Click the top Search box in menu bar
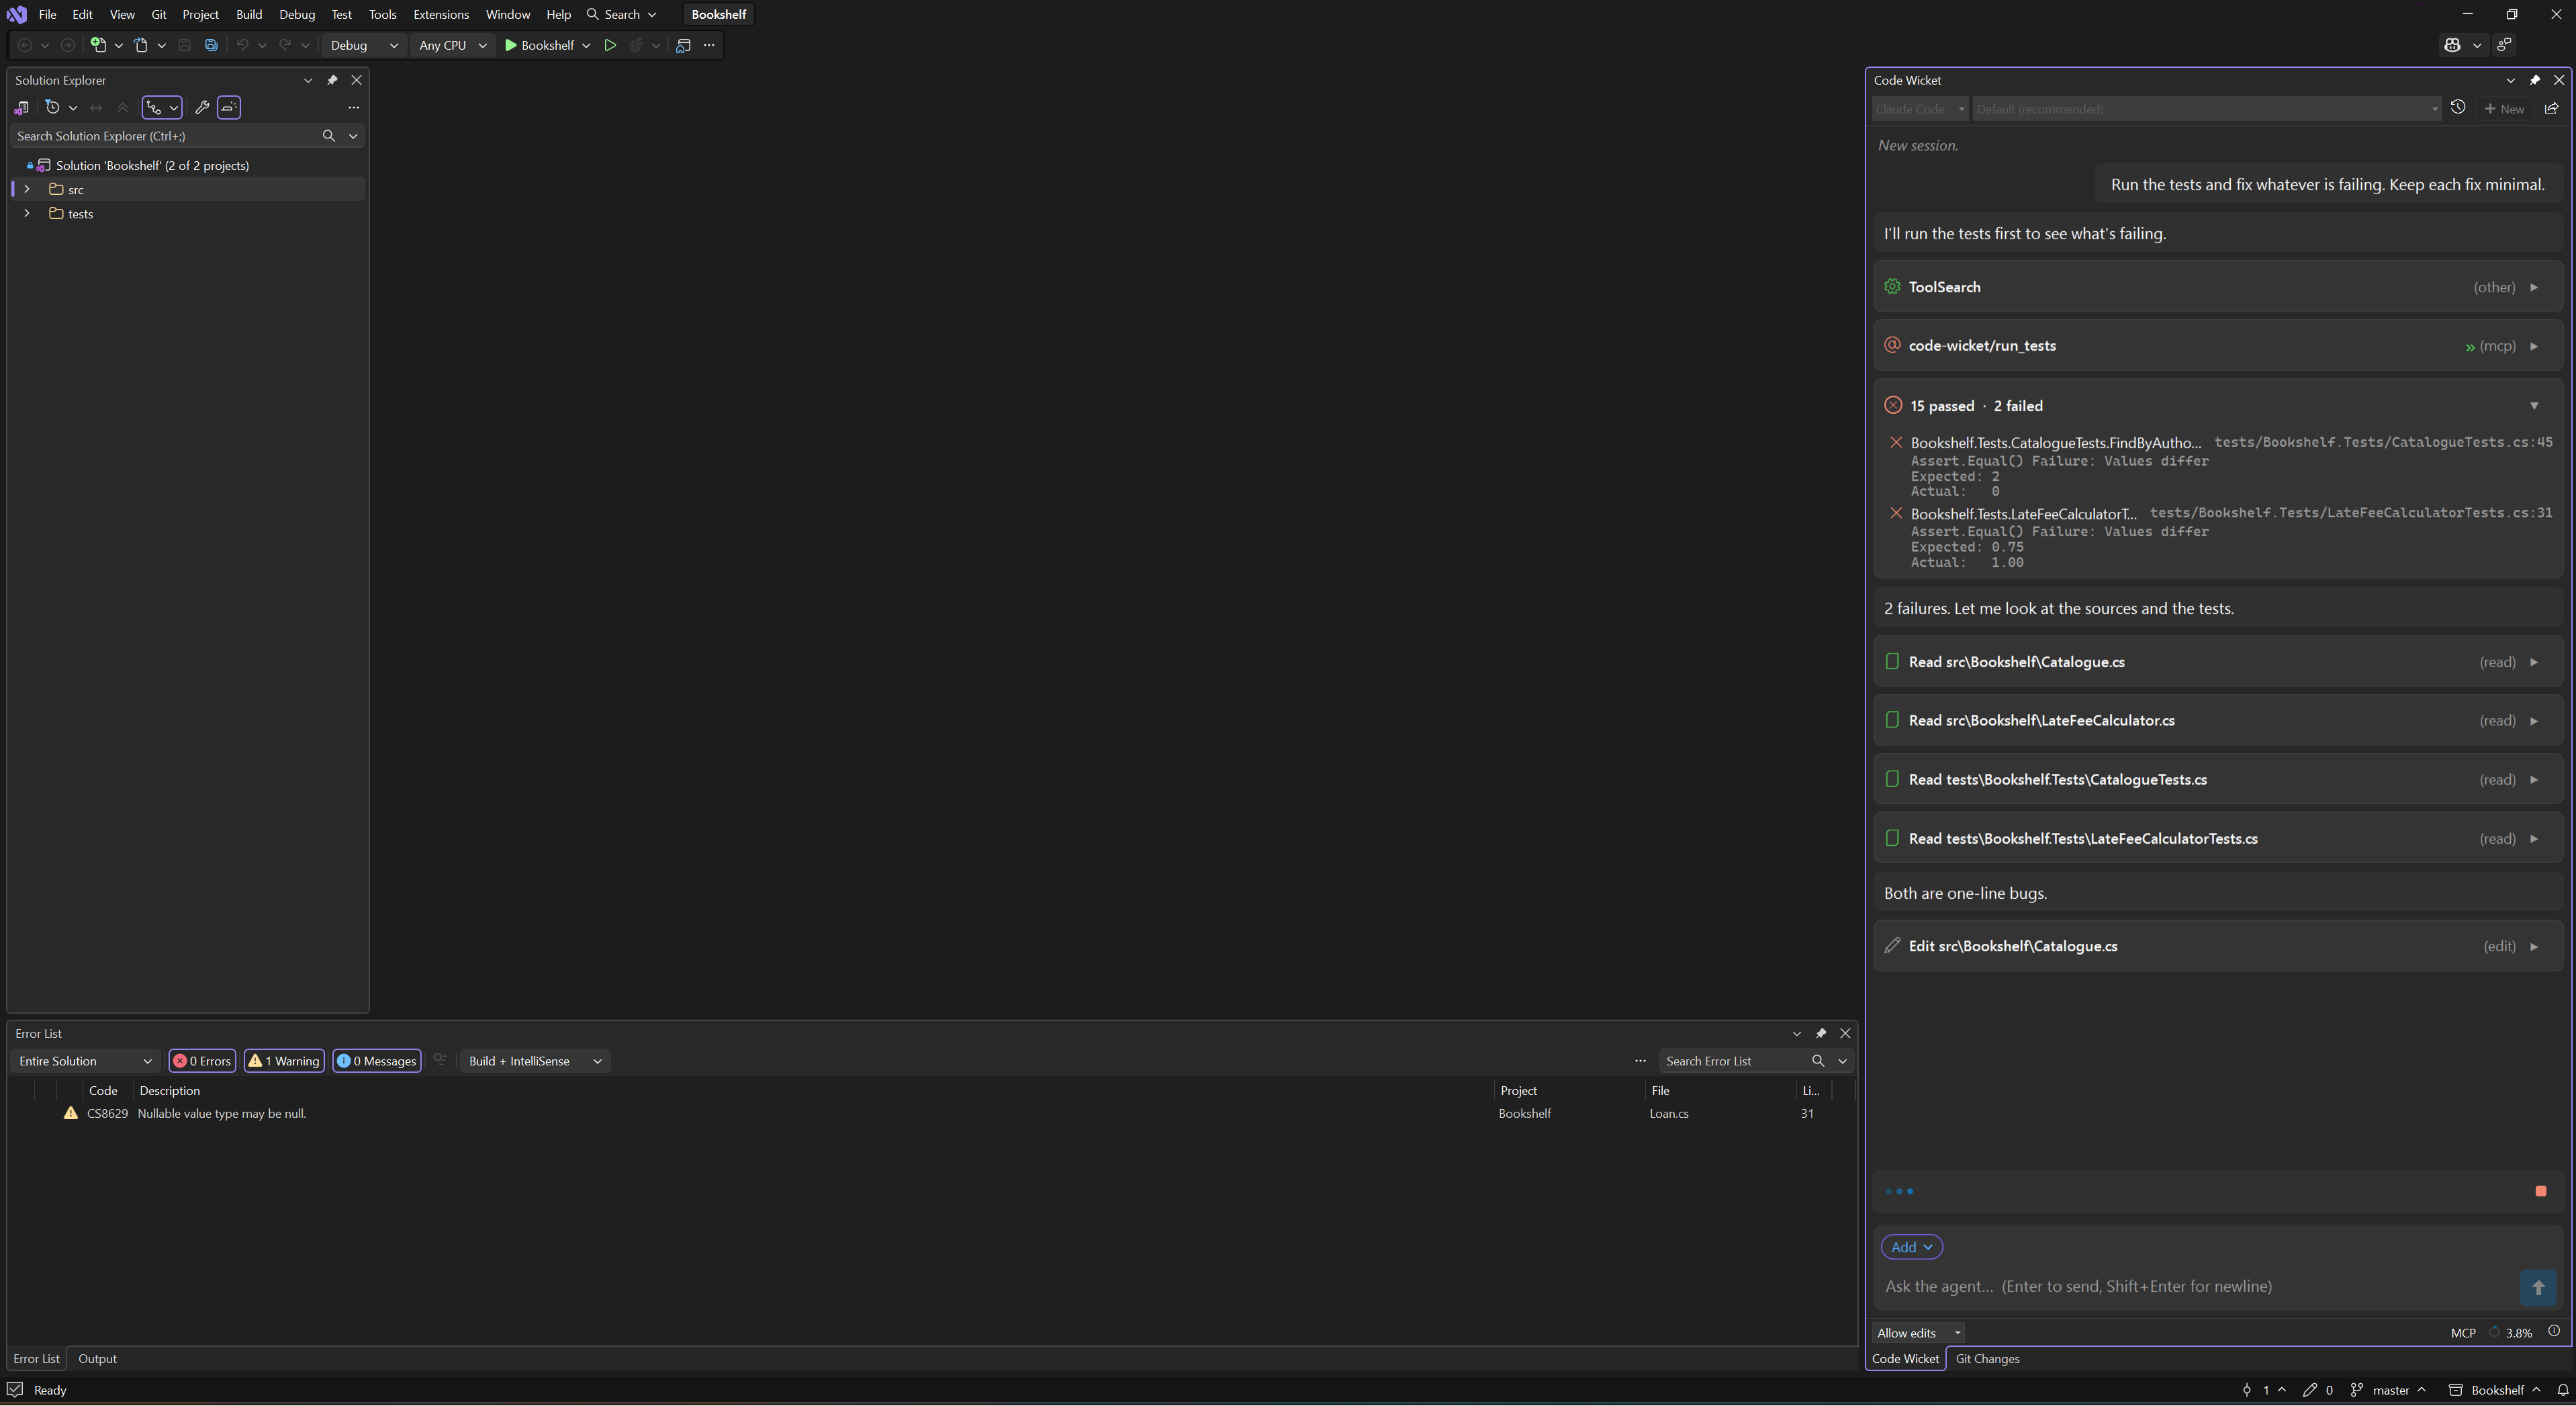Image resolution: width=2576 pixels, height=1406 pixels. [x=621, y=14]
